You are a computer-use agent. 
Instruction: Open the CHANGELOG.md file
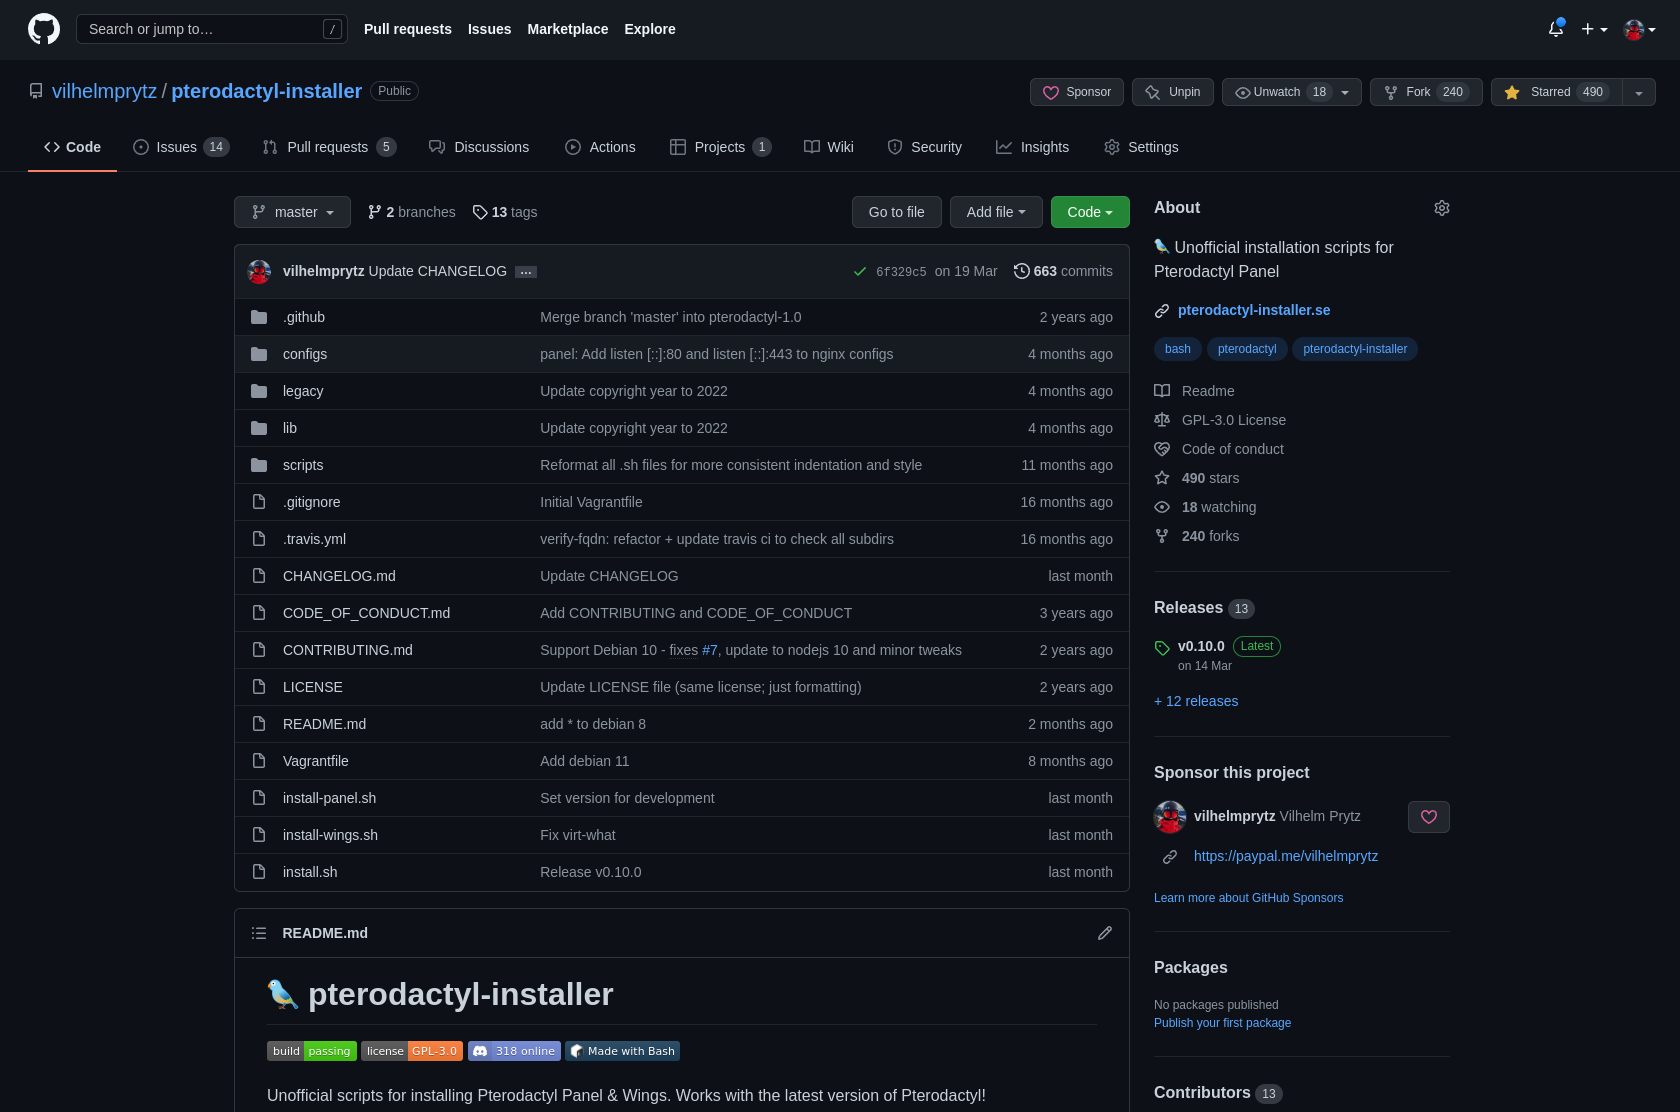339,576
